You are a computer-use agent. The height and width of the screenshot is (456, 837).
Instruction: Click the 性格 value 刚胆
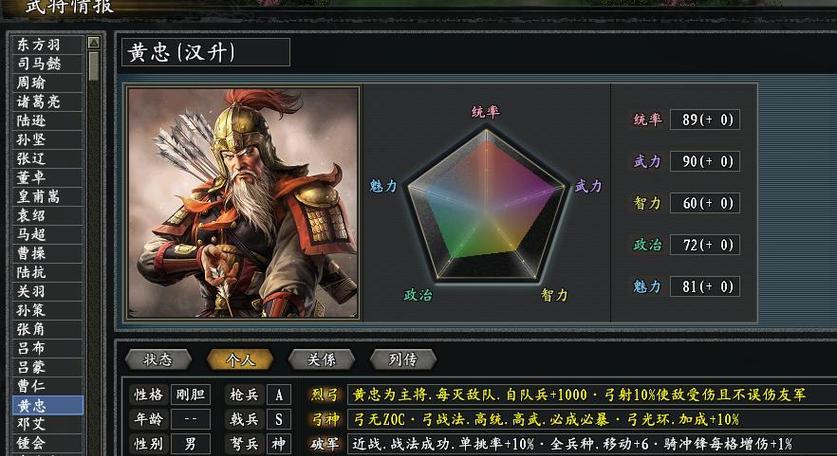(191, 395)
